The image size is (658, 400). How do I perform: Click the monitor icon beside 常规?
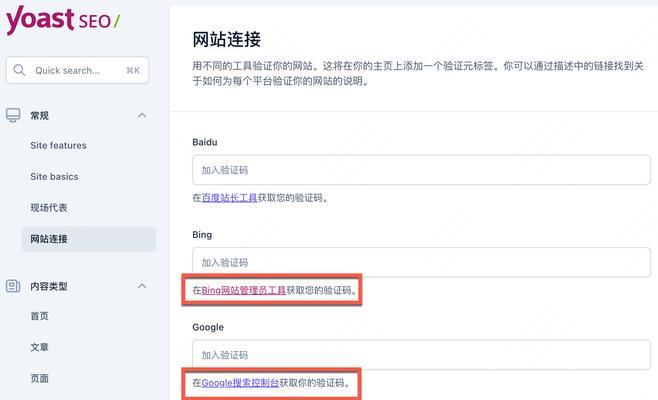click(13, 115)
